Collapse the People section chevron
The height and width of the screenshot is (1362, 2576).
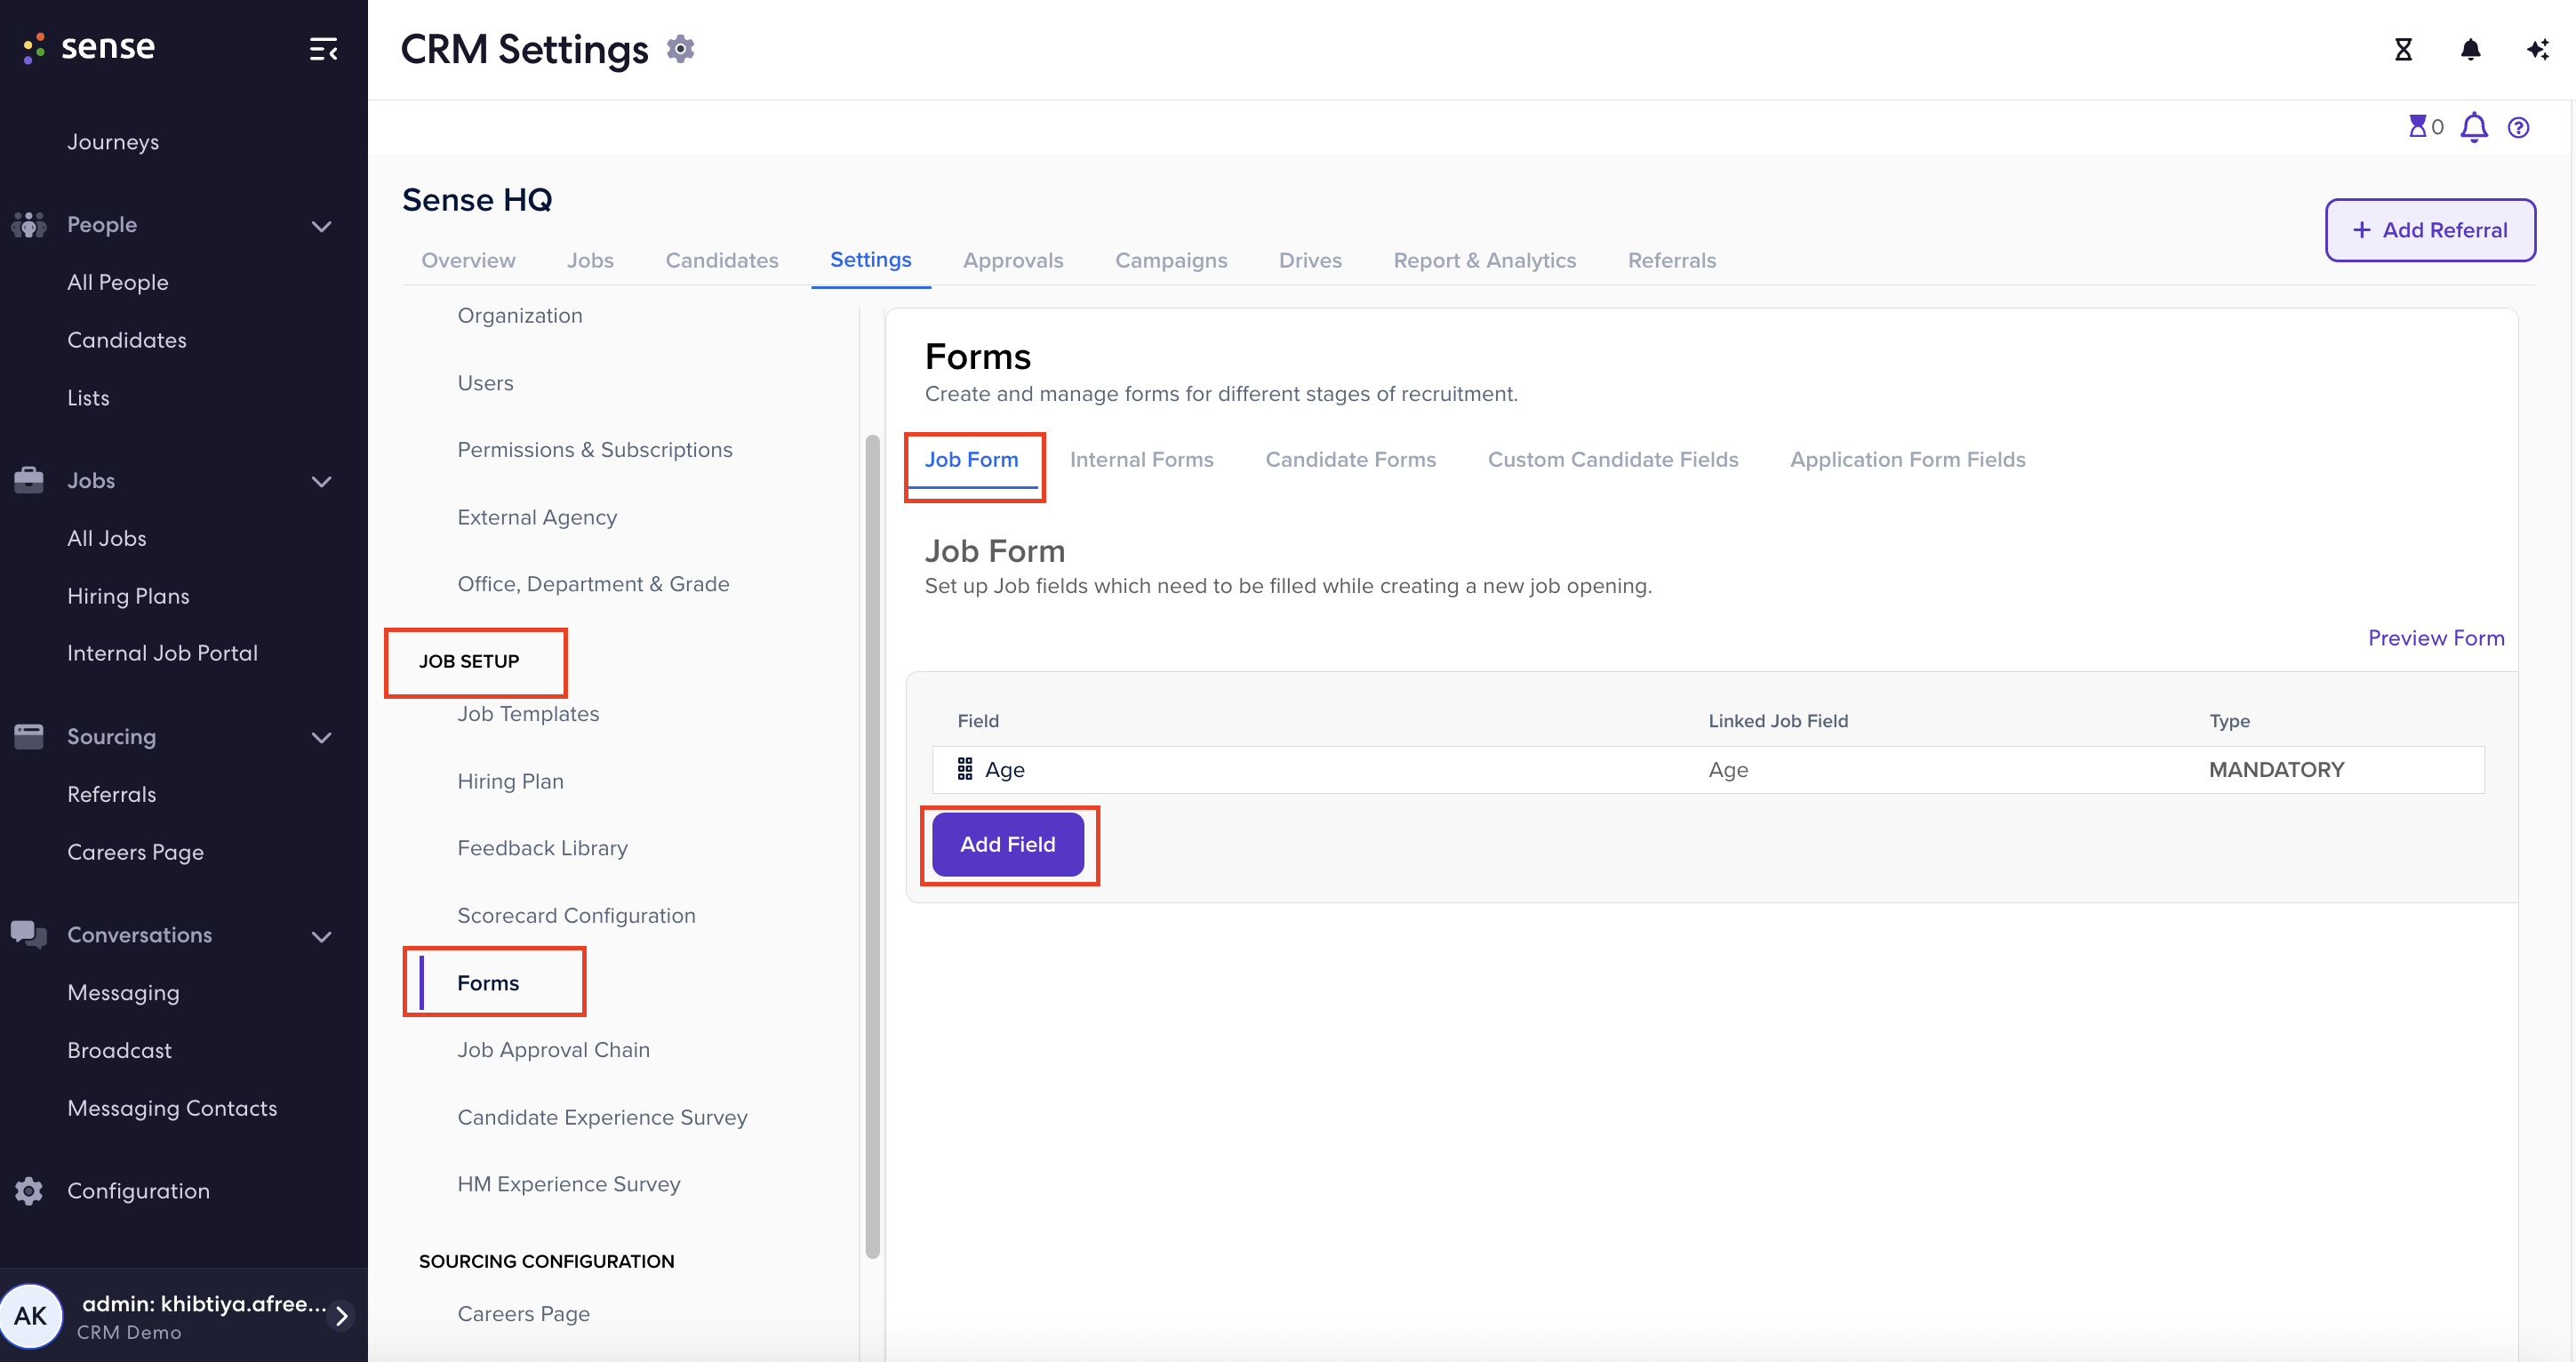pos(321,226)
